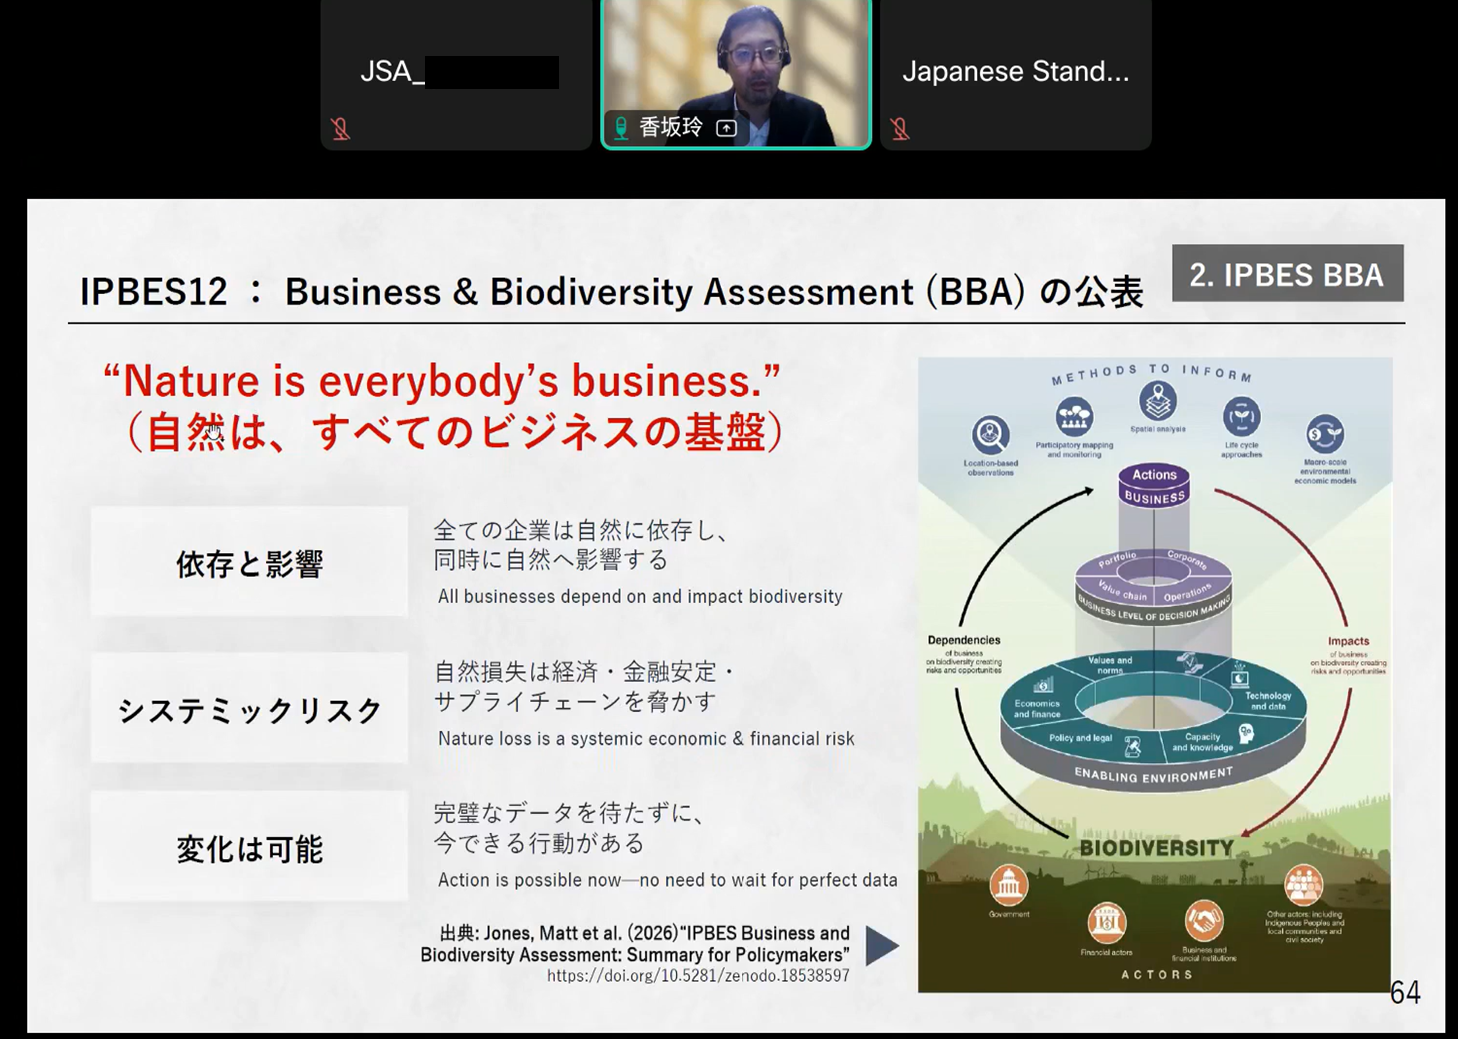
Task: Click the citation "Jones, Matt et al. (2026)"
Action: point(580,933)
